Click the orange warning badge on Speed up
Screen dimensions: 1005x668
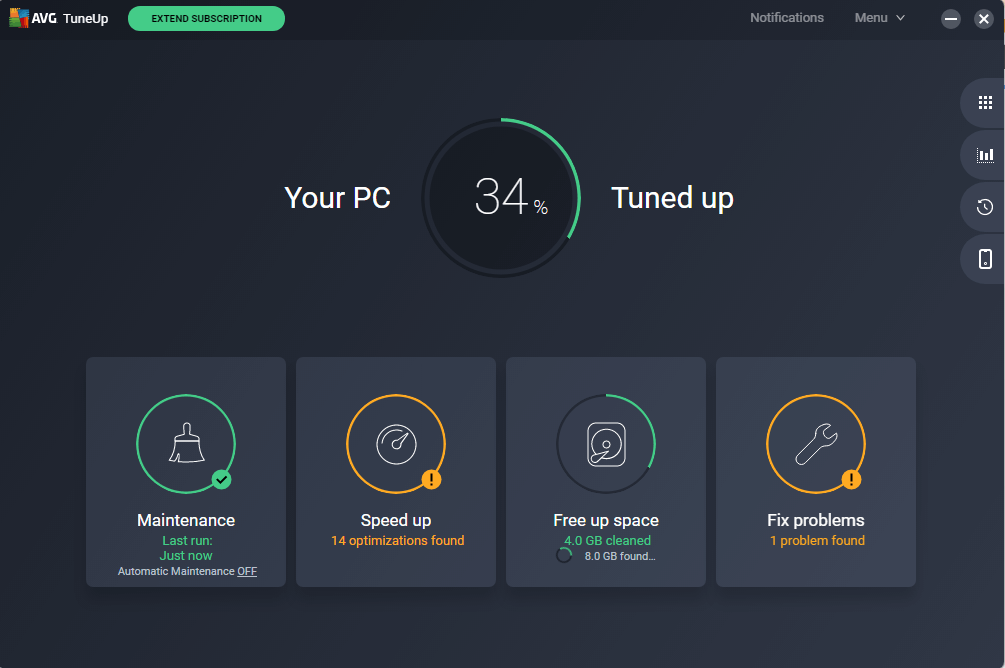point(431,480)
